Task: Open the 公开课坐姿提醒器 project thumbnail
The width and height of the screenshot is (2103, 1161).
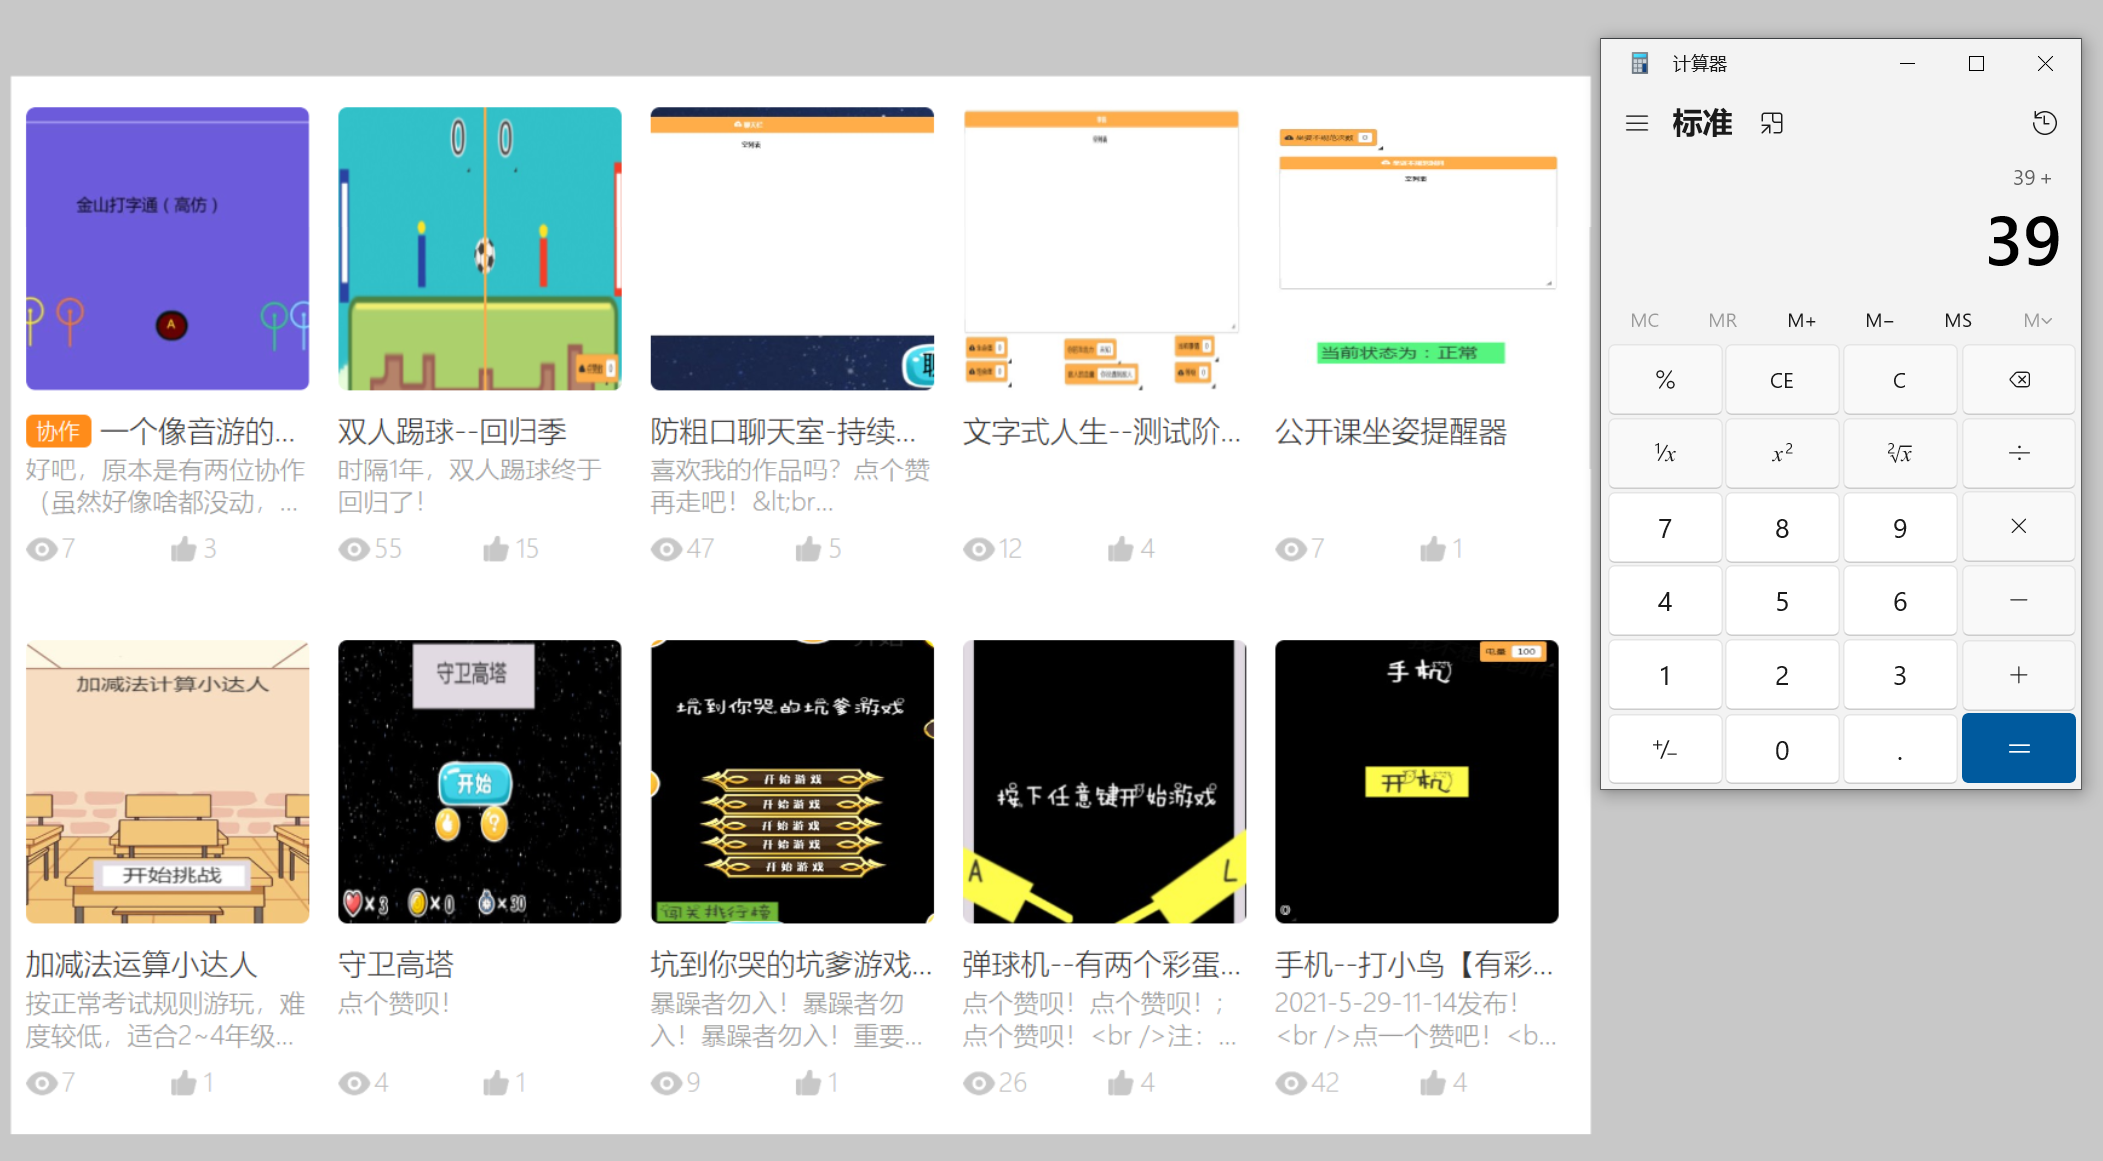Action: [x=1417, y=248]
